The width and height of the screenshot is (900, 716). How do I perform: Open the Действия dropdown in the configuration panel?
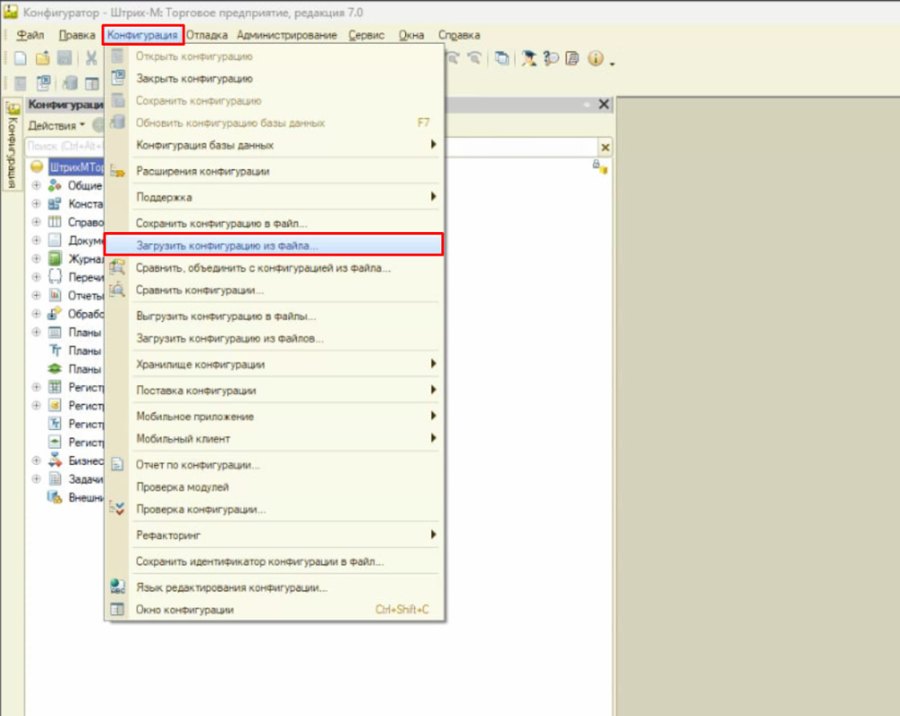56,125
